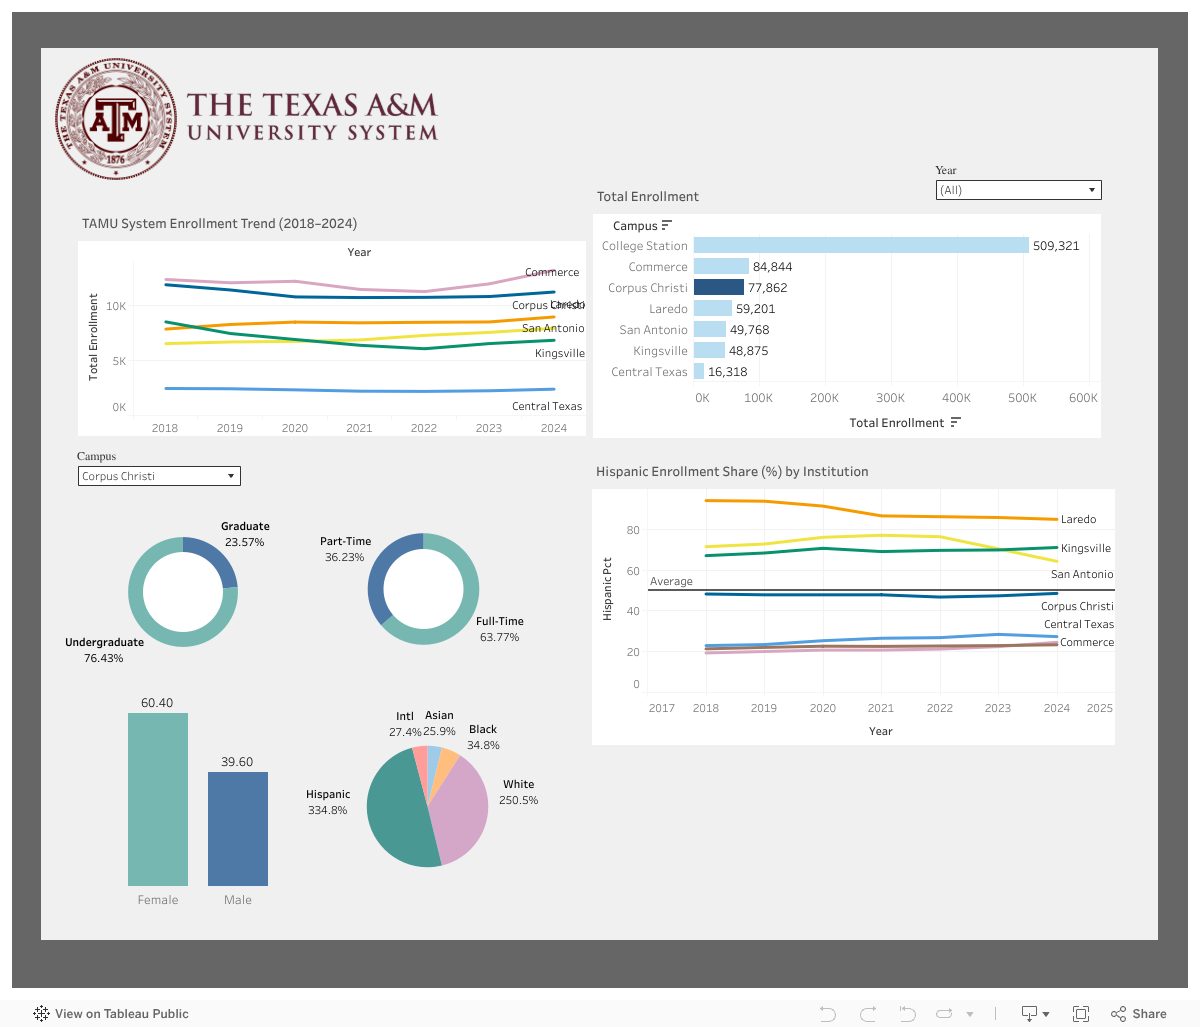Click the sort icon beside Total Enrollment axis

pyautogui.click(x=956, y=422)
